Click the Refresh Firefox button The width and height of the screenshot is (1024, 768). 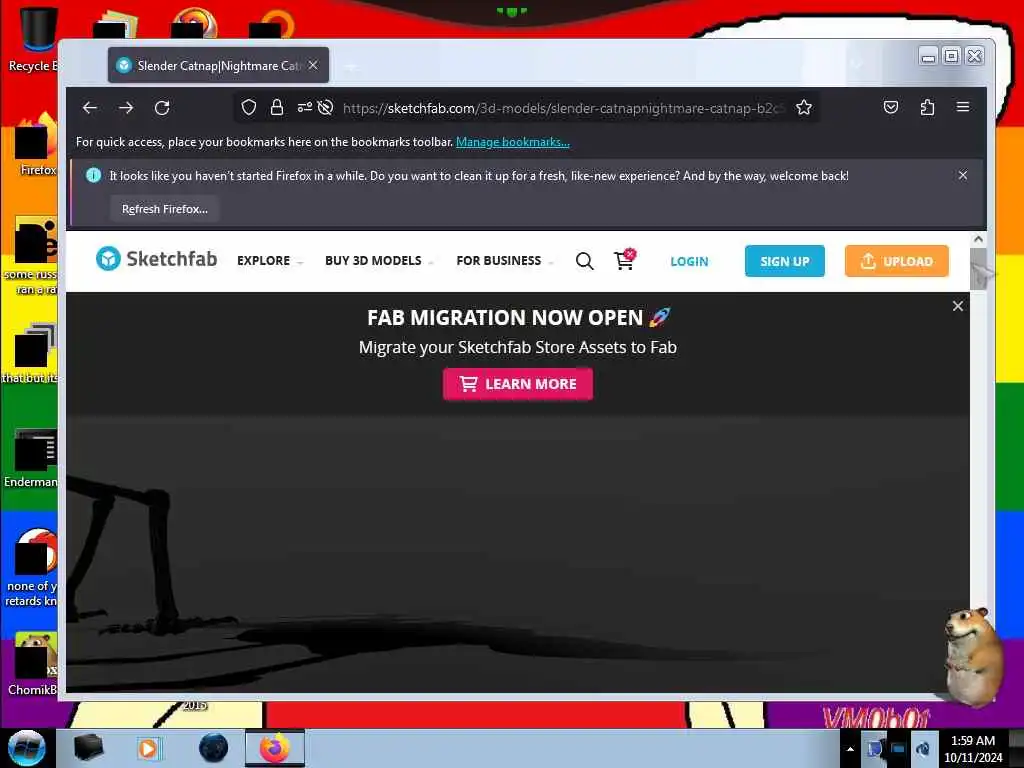(165, 209)
